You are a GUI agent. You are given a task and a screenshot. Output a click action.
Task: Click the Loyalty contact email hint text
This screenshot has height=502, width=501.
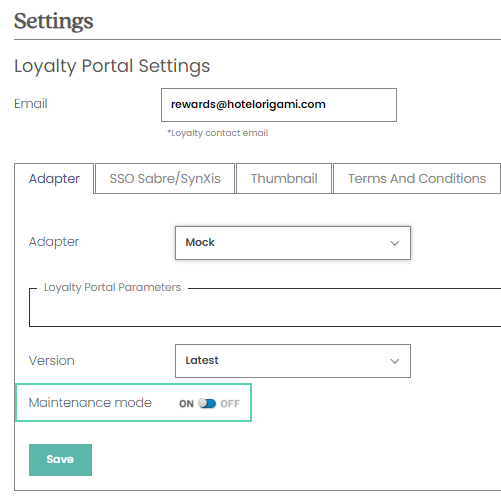[x=218, y=133]
